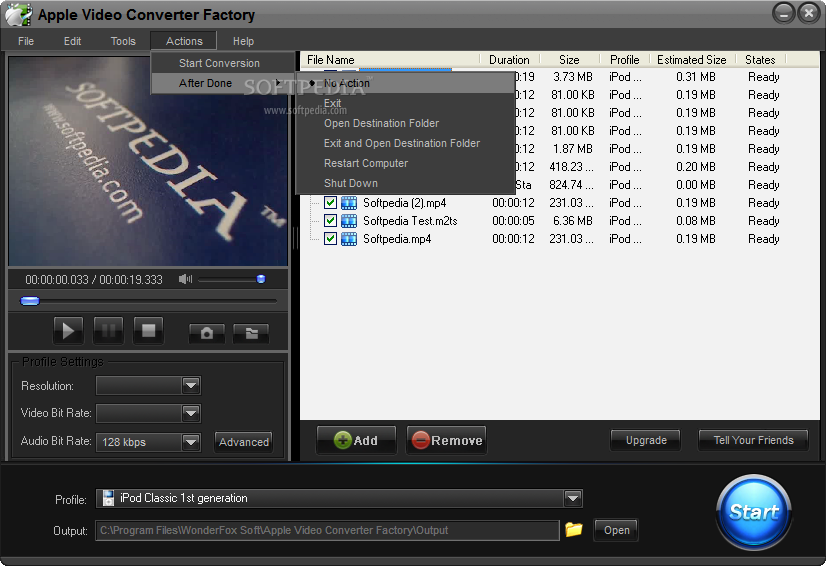Click the 6.36 MB size cell

click(573, 221)
